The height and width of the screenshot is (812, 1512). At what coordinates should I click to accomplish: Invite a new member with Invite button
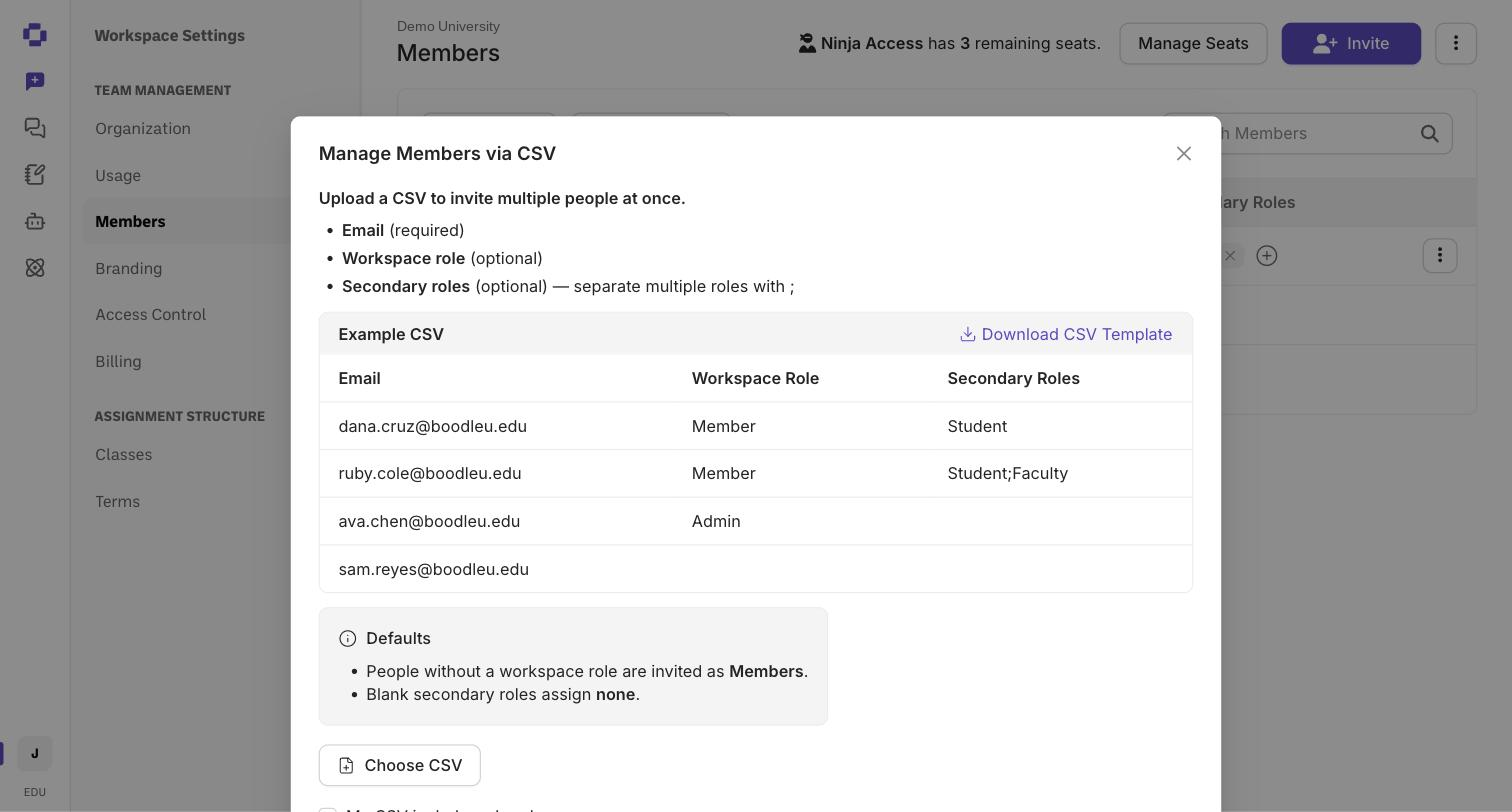[1351, 44]
